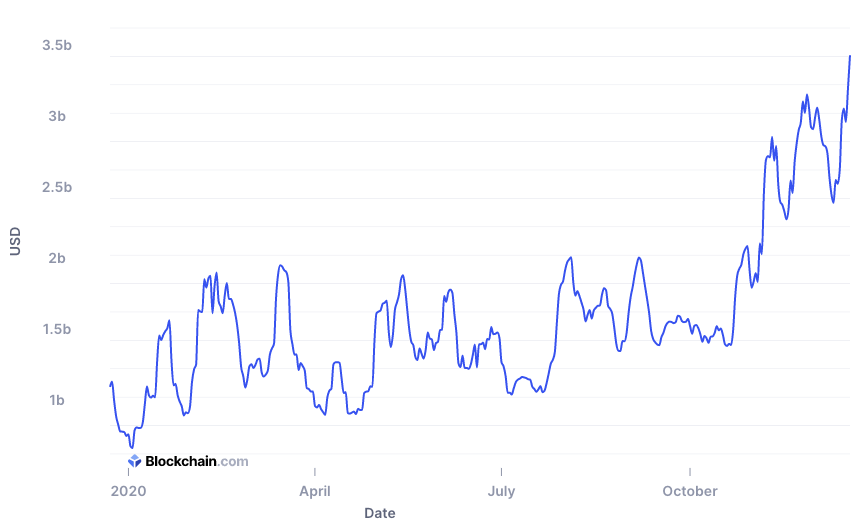Click the 2b y-axis label
This screenshot has width=860, height=526.
click(x=56, y=258)
